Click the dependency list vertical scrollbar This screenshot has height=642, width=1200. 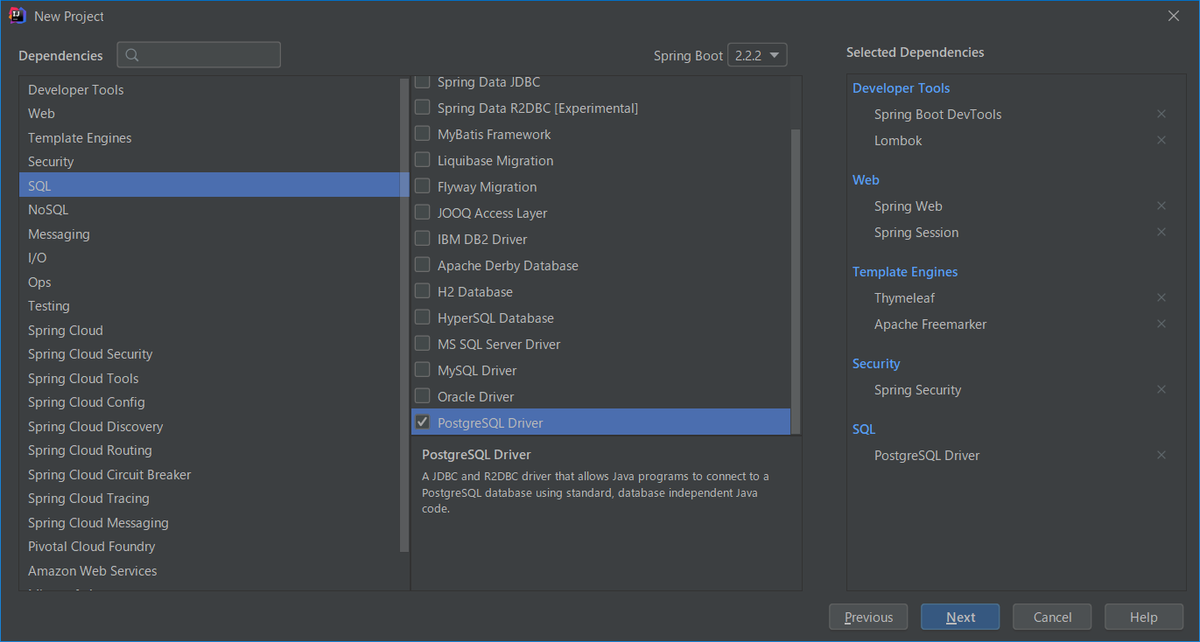(x=796, y=281)
